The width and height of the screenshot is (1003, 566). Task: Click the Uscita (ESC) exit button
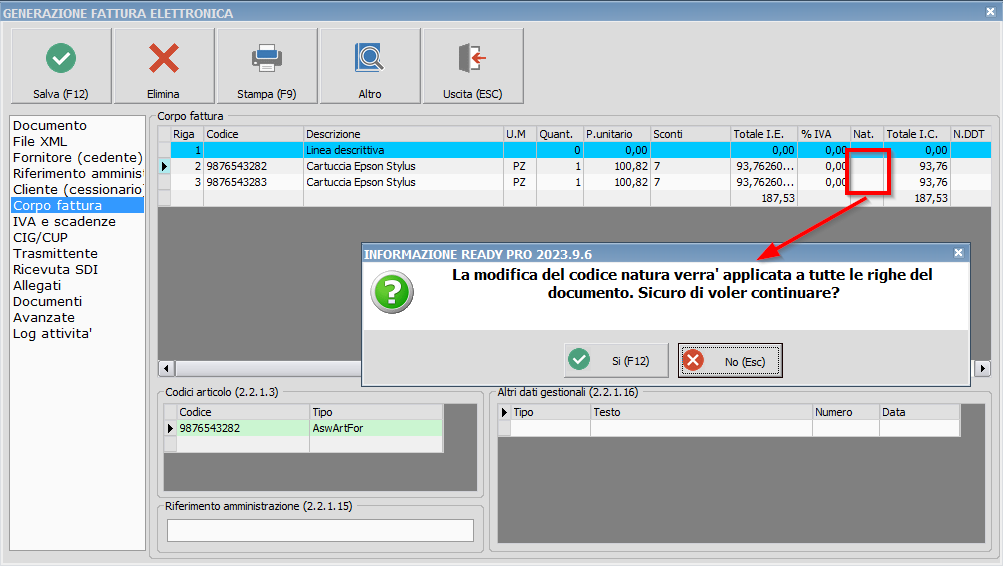tap(473, 66)
